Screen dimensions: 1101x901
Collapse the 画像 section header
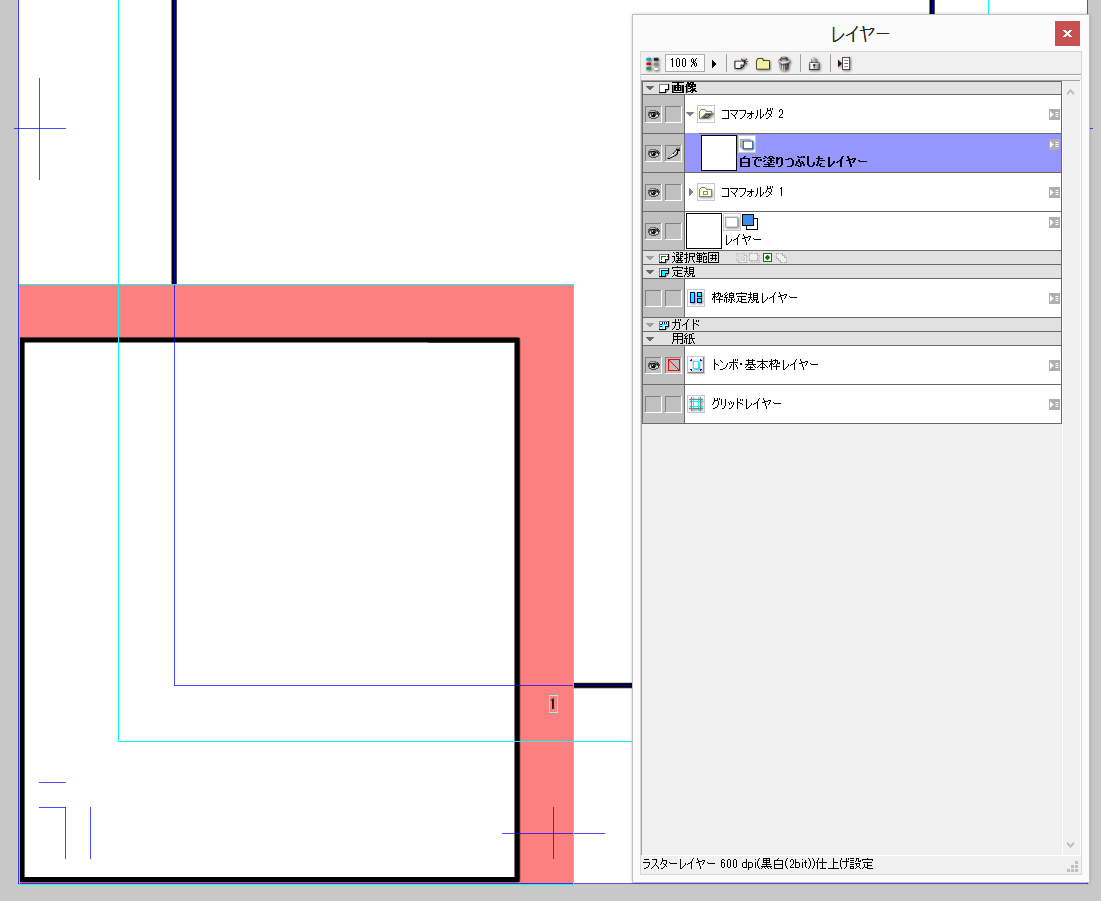click(650, 88)
